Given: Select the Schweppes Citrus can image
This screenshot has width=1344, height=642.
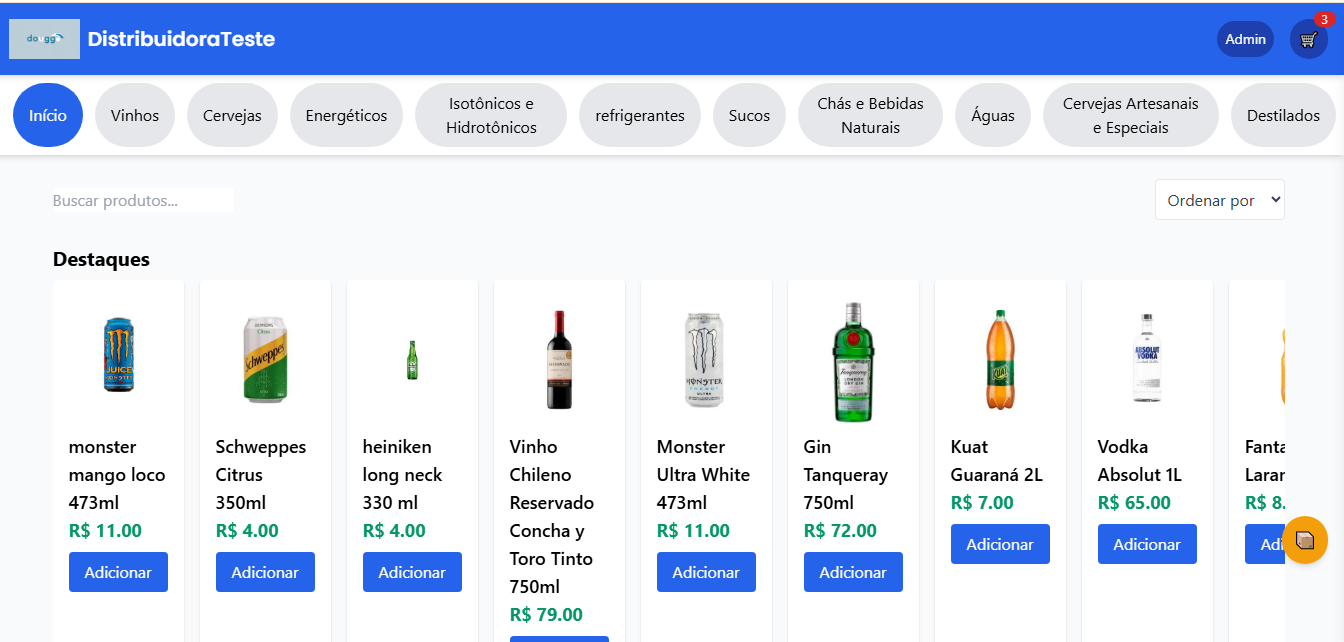Looking at the screenshot, I should [265, 359].
